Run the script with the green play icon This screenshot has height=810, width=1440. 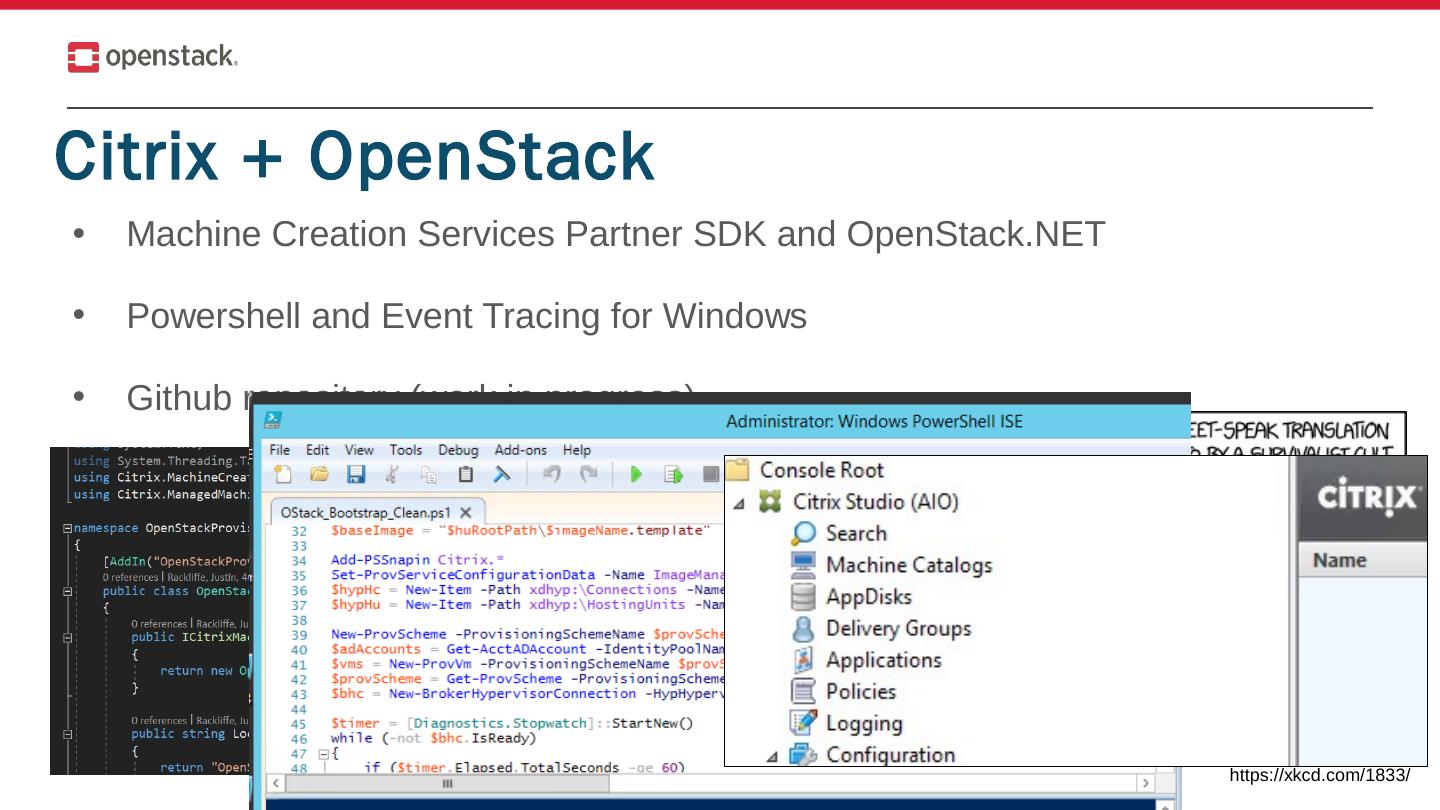[636, 475]
